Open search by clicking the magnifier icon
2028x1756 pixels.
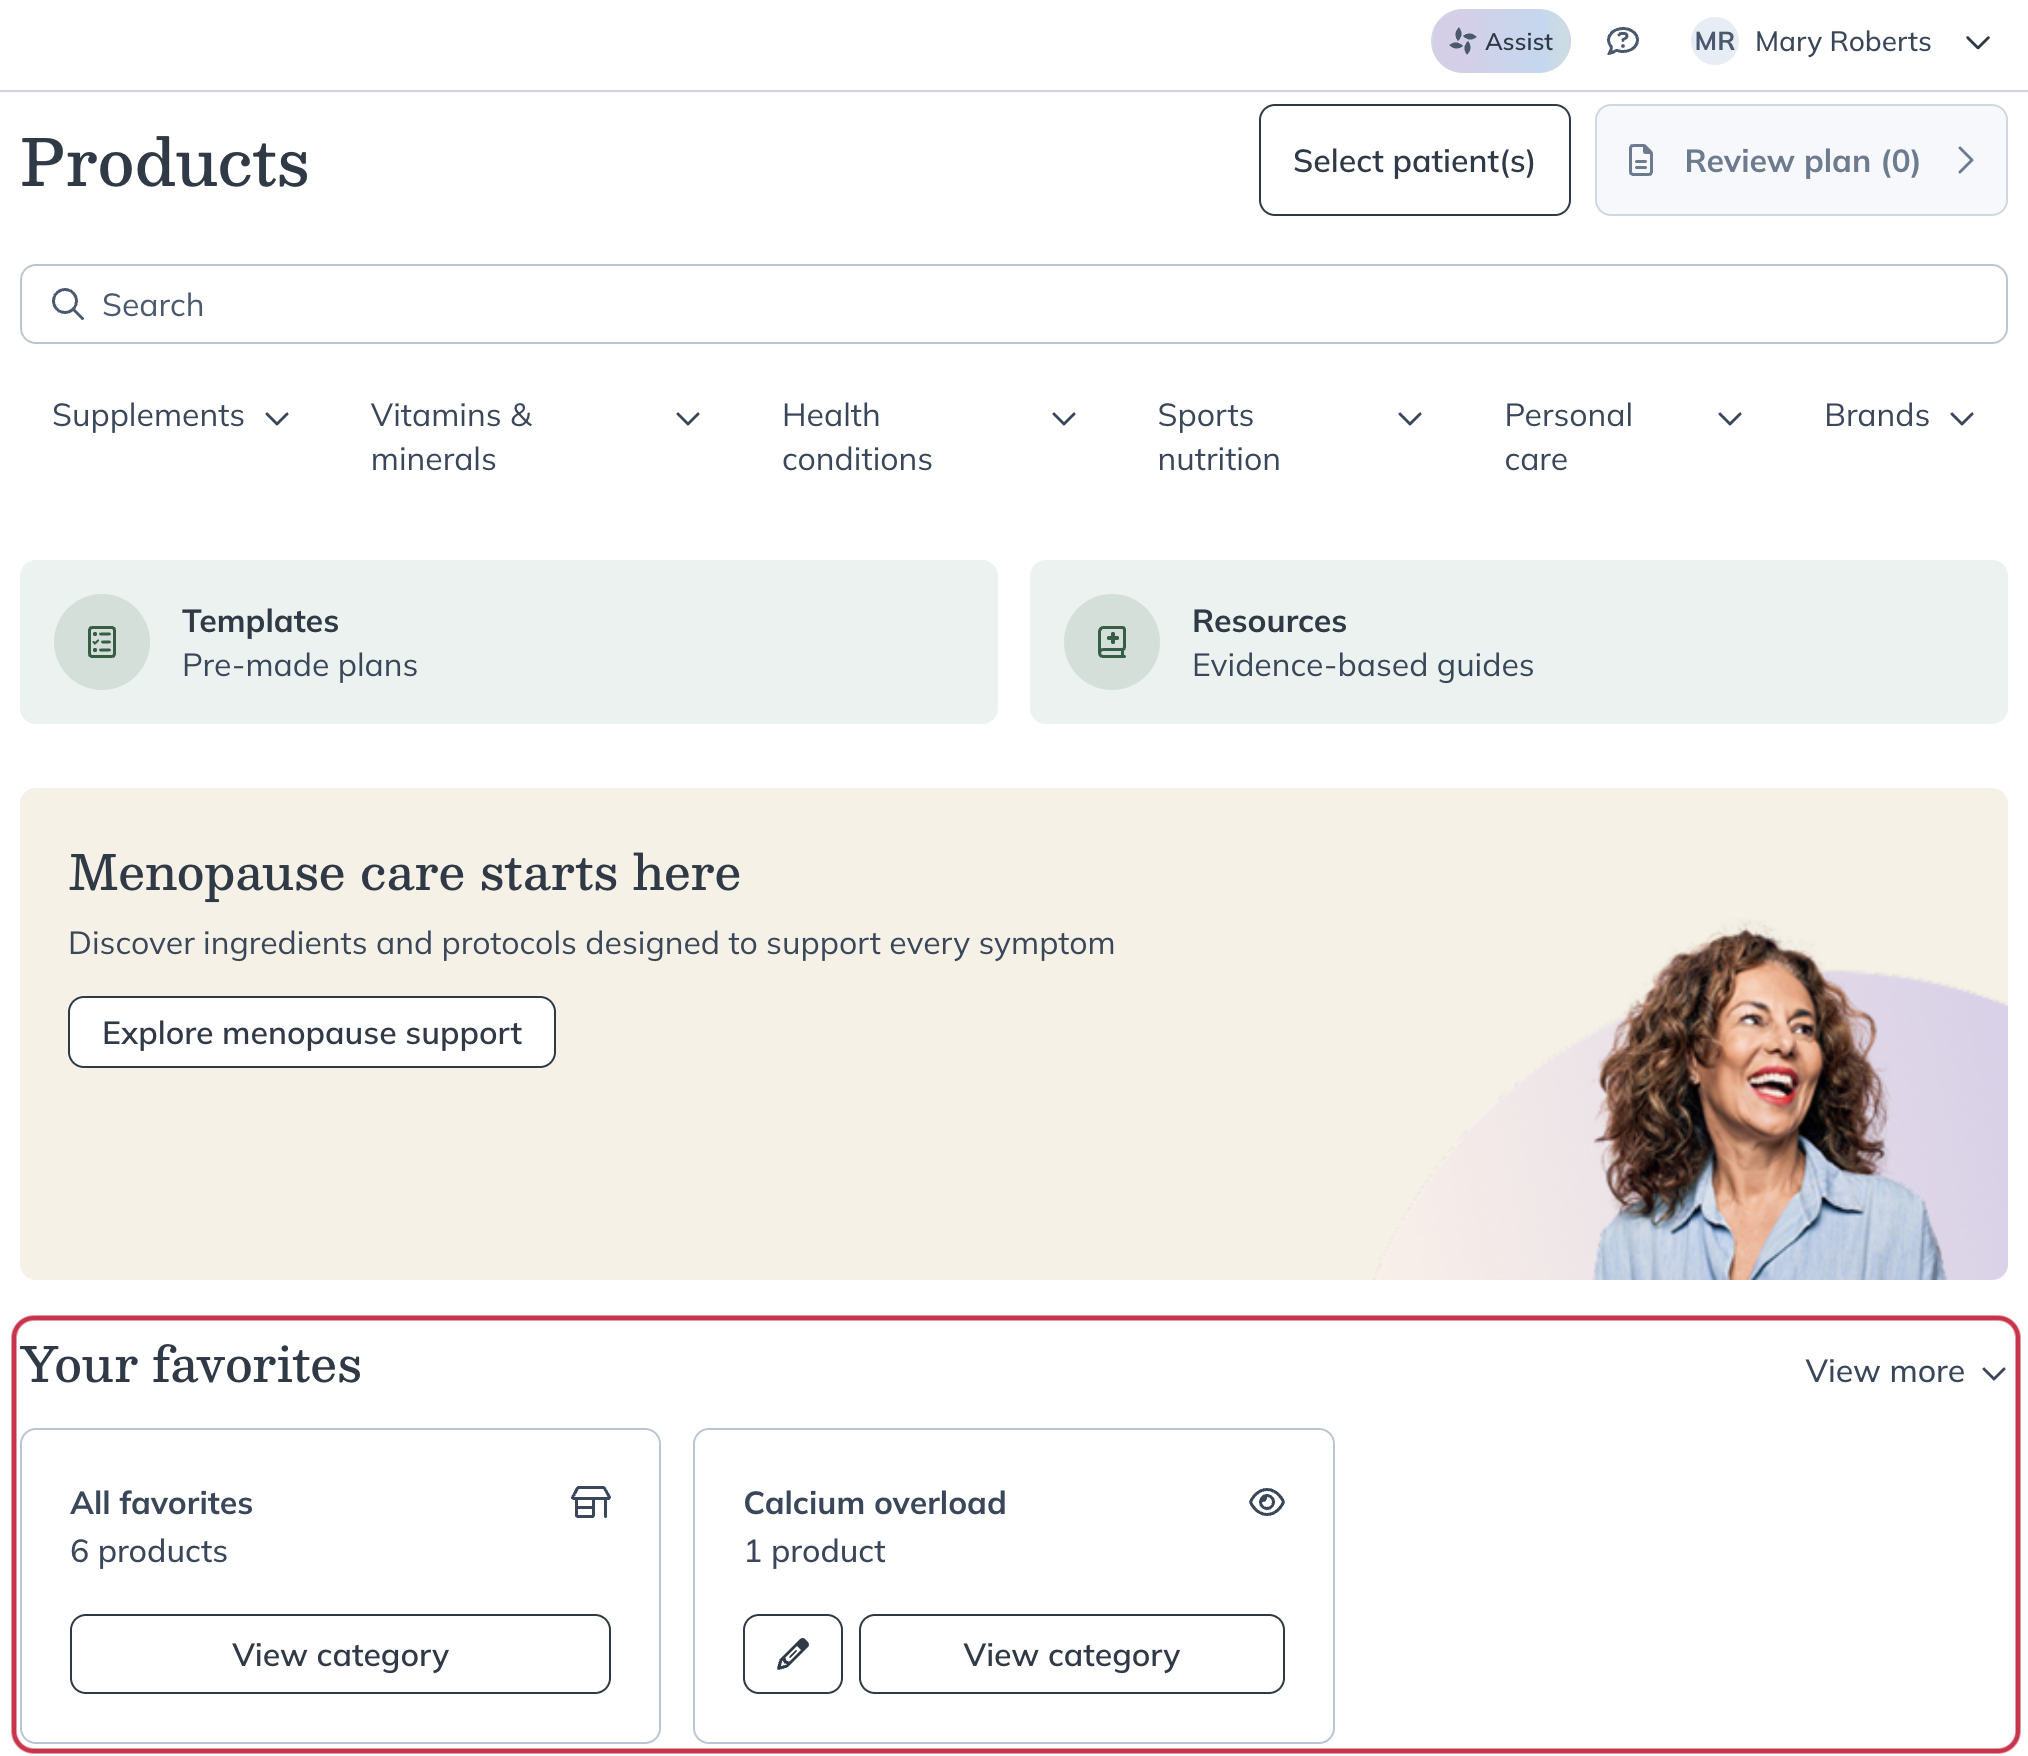click(68, 304)
